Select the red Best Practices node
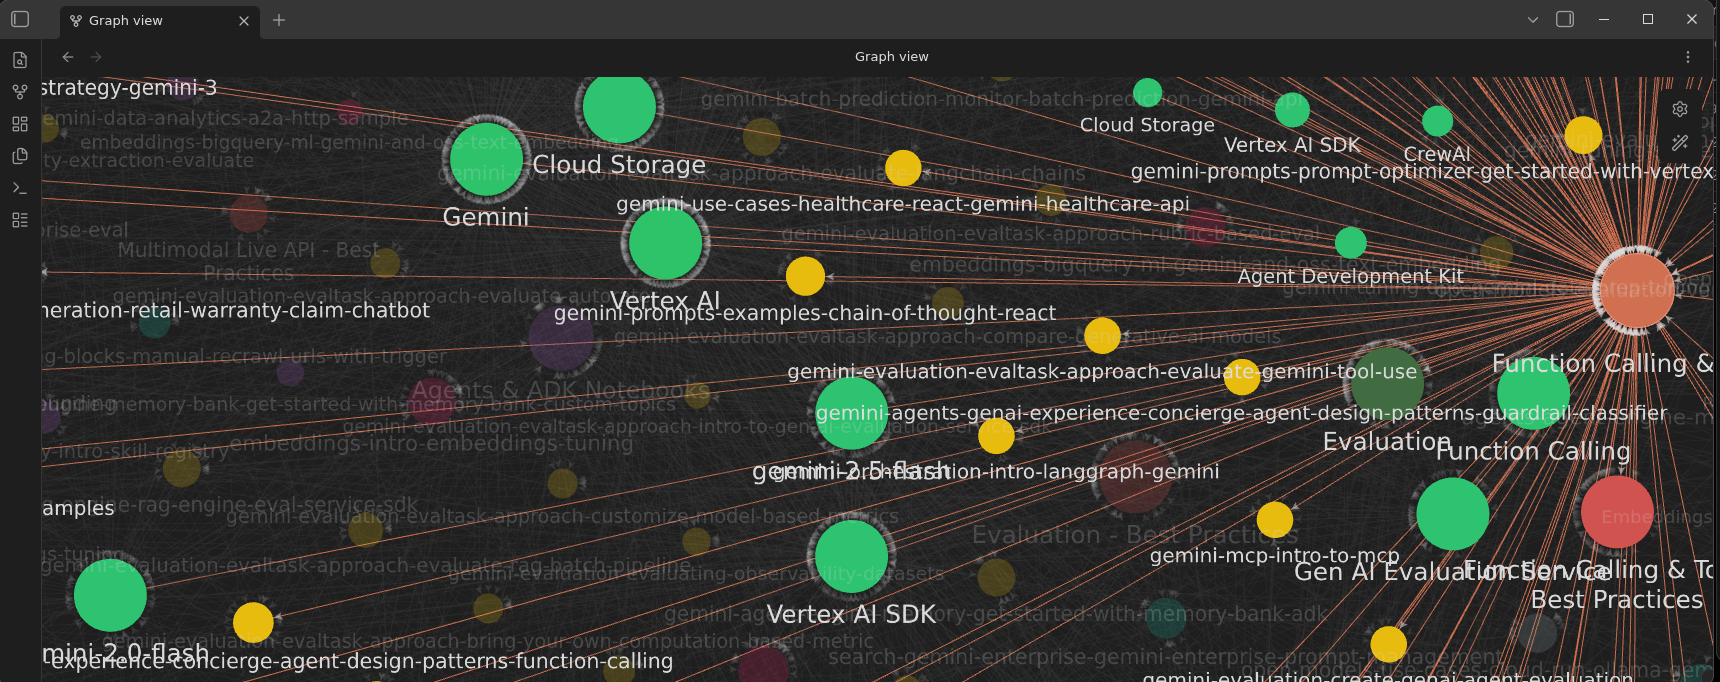This screenshot has width=1720, height=682. click(1617, 512)
